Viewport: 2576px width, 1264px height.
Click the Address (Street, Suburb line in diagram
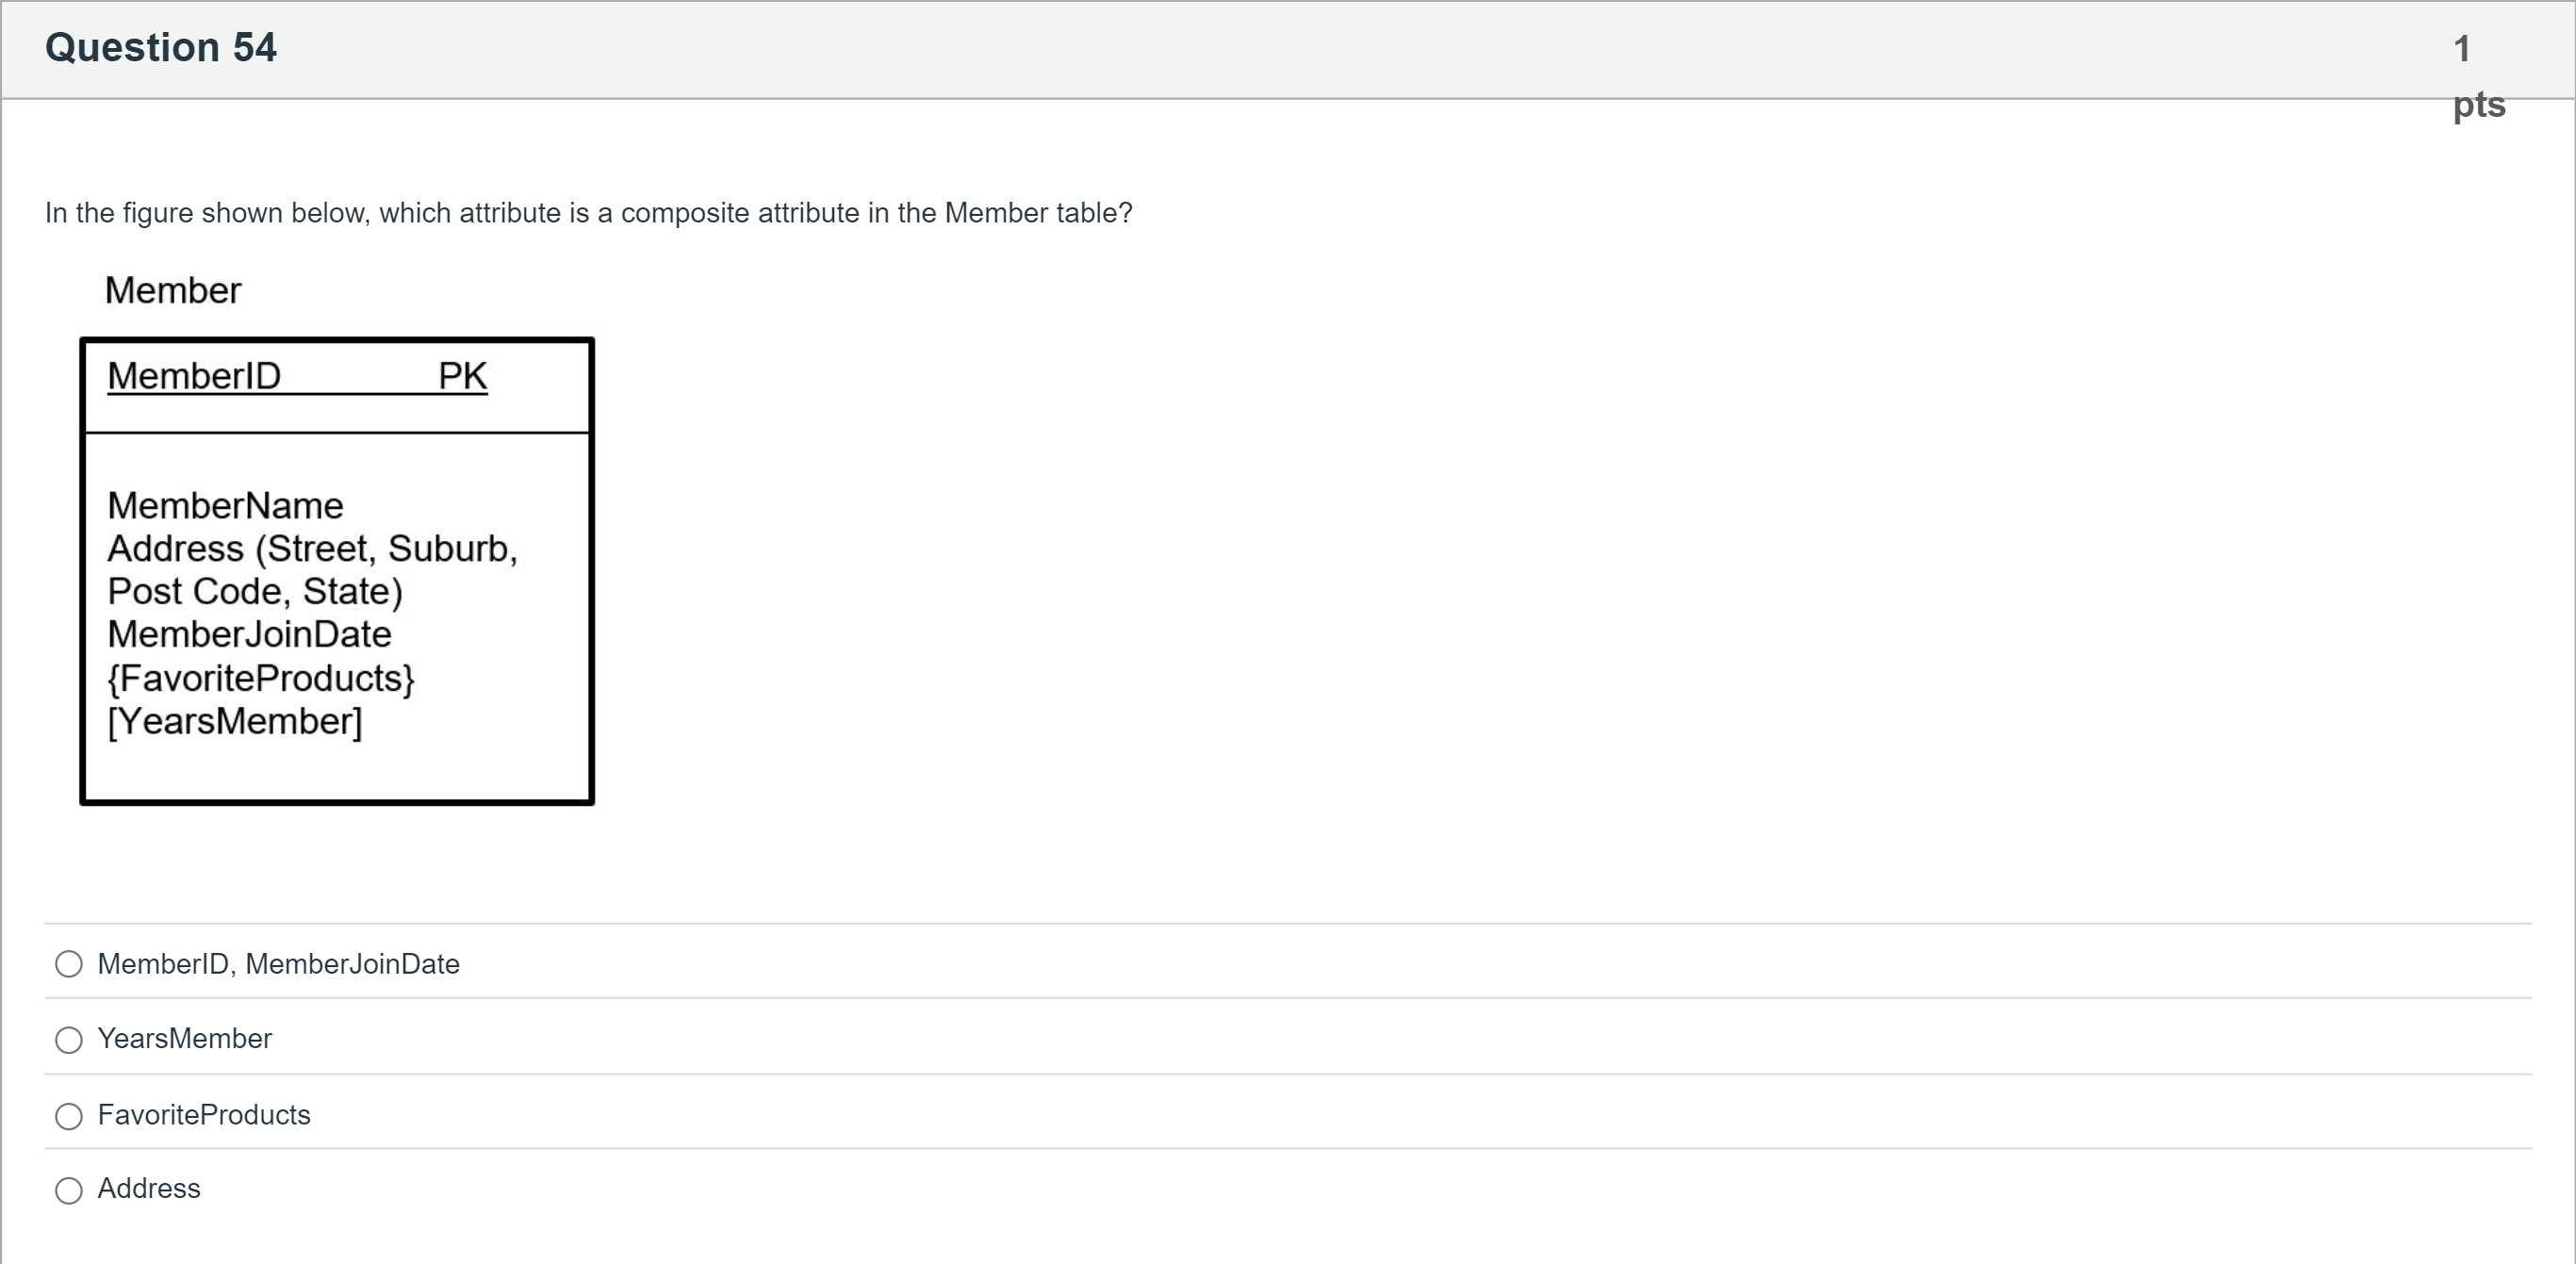coord(312,549)
